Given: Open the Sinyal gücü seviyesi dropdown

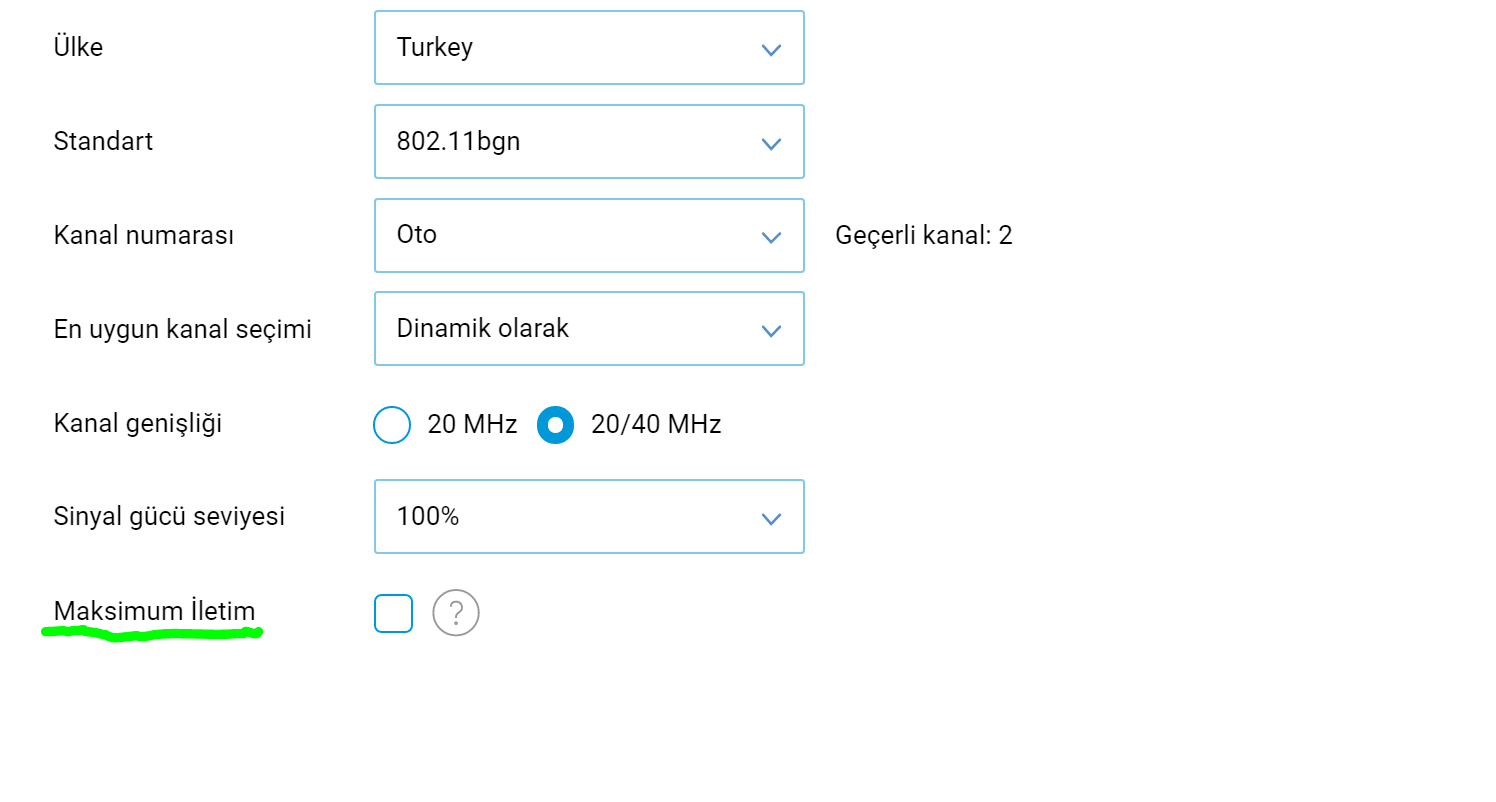Looking at the screenshot, I should [589, 516].
